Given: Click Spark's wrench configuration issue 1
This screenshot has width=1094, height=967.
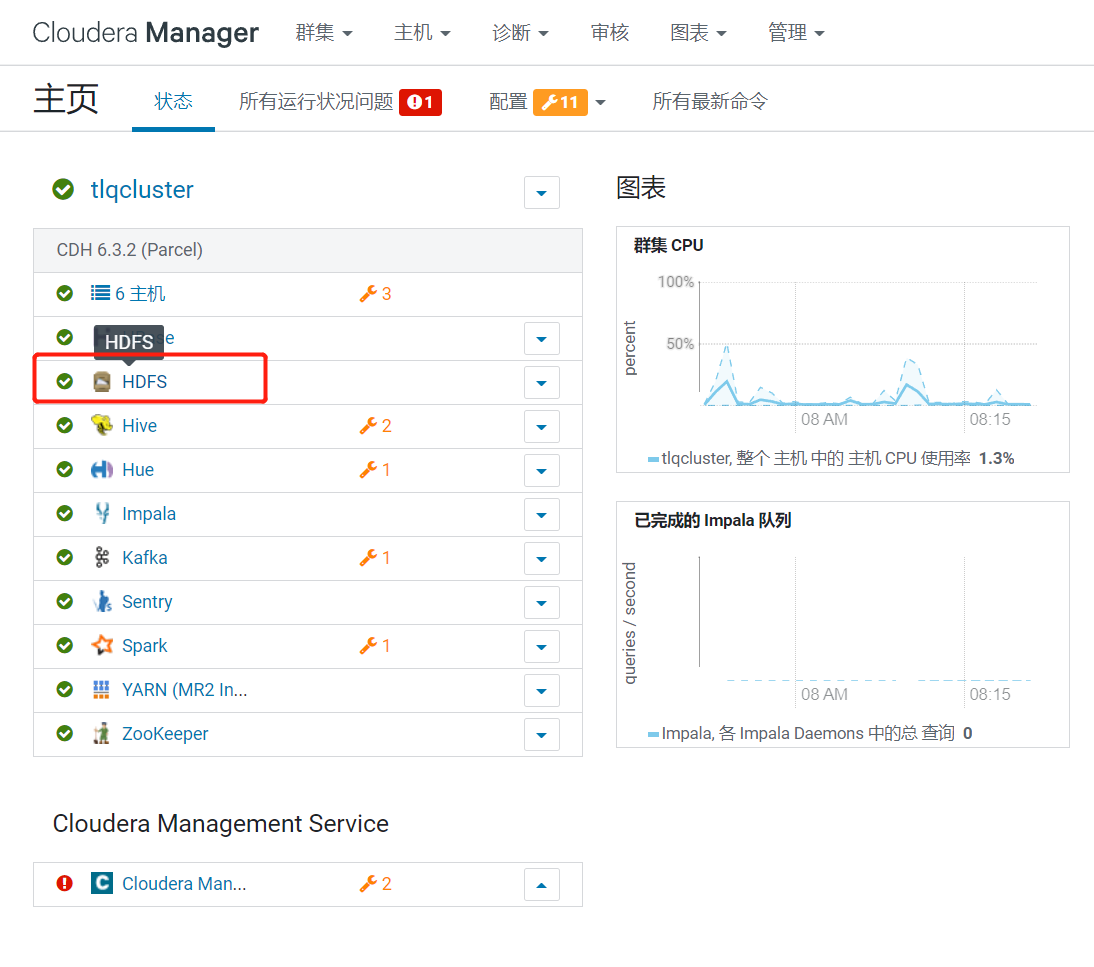Looking at the screenshot, I should (x=375, y=645).
